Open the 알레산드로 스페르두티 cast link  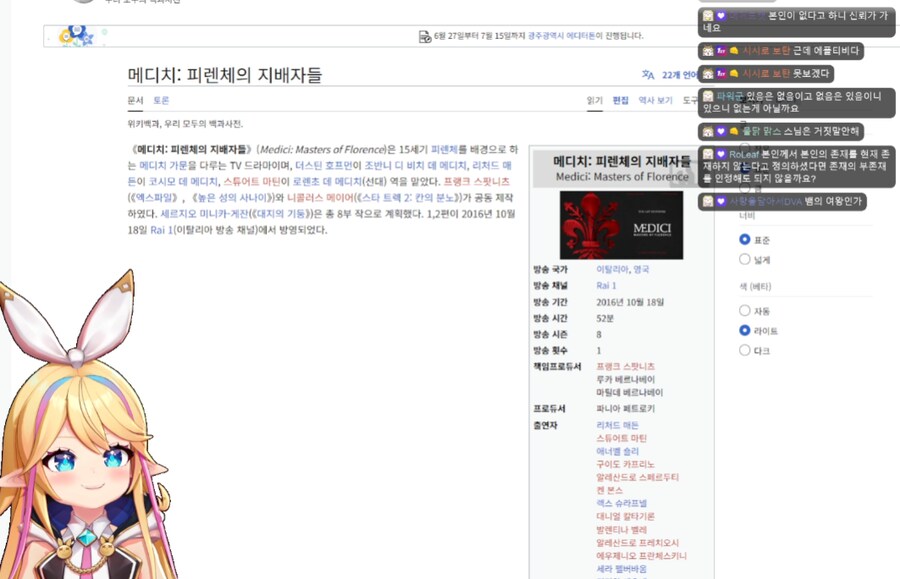[x=638, y=477]
